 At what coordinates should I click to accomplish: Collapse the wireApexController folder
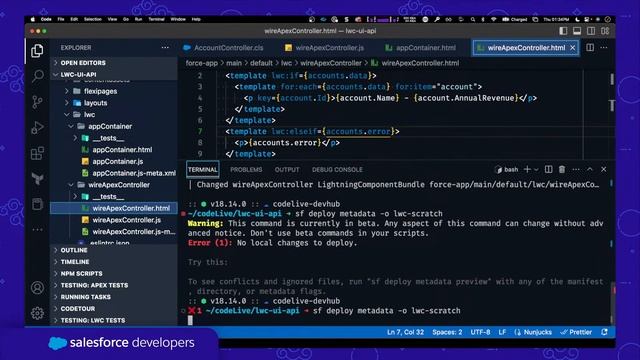pyautogui.click(x=114, y=185)
